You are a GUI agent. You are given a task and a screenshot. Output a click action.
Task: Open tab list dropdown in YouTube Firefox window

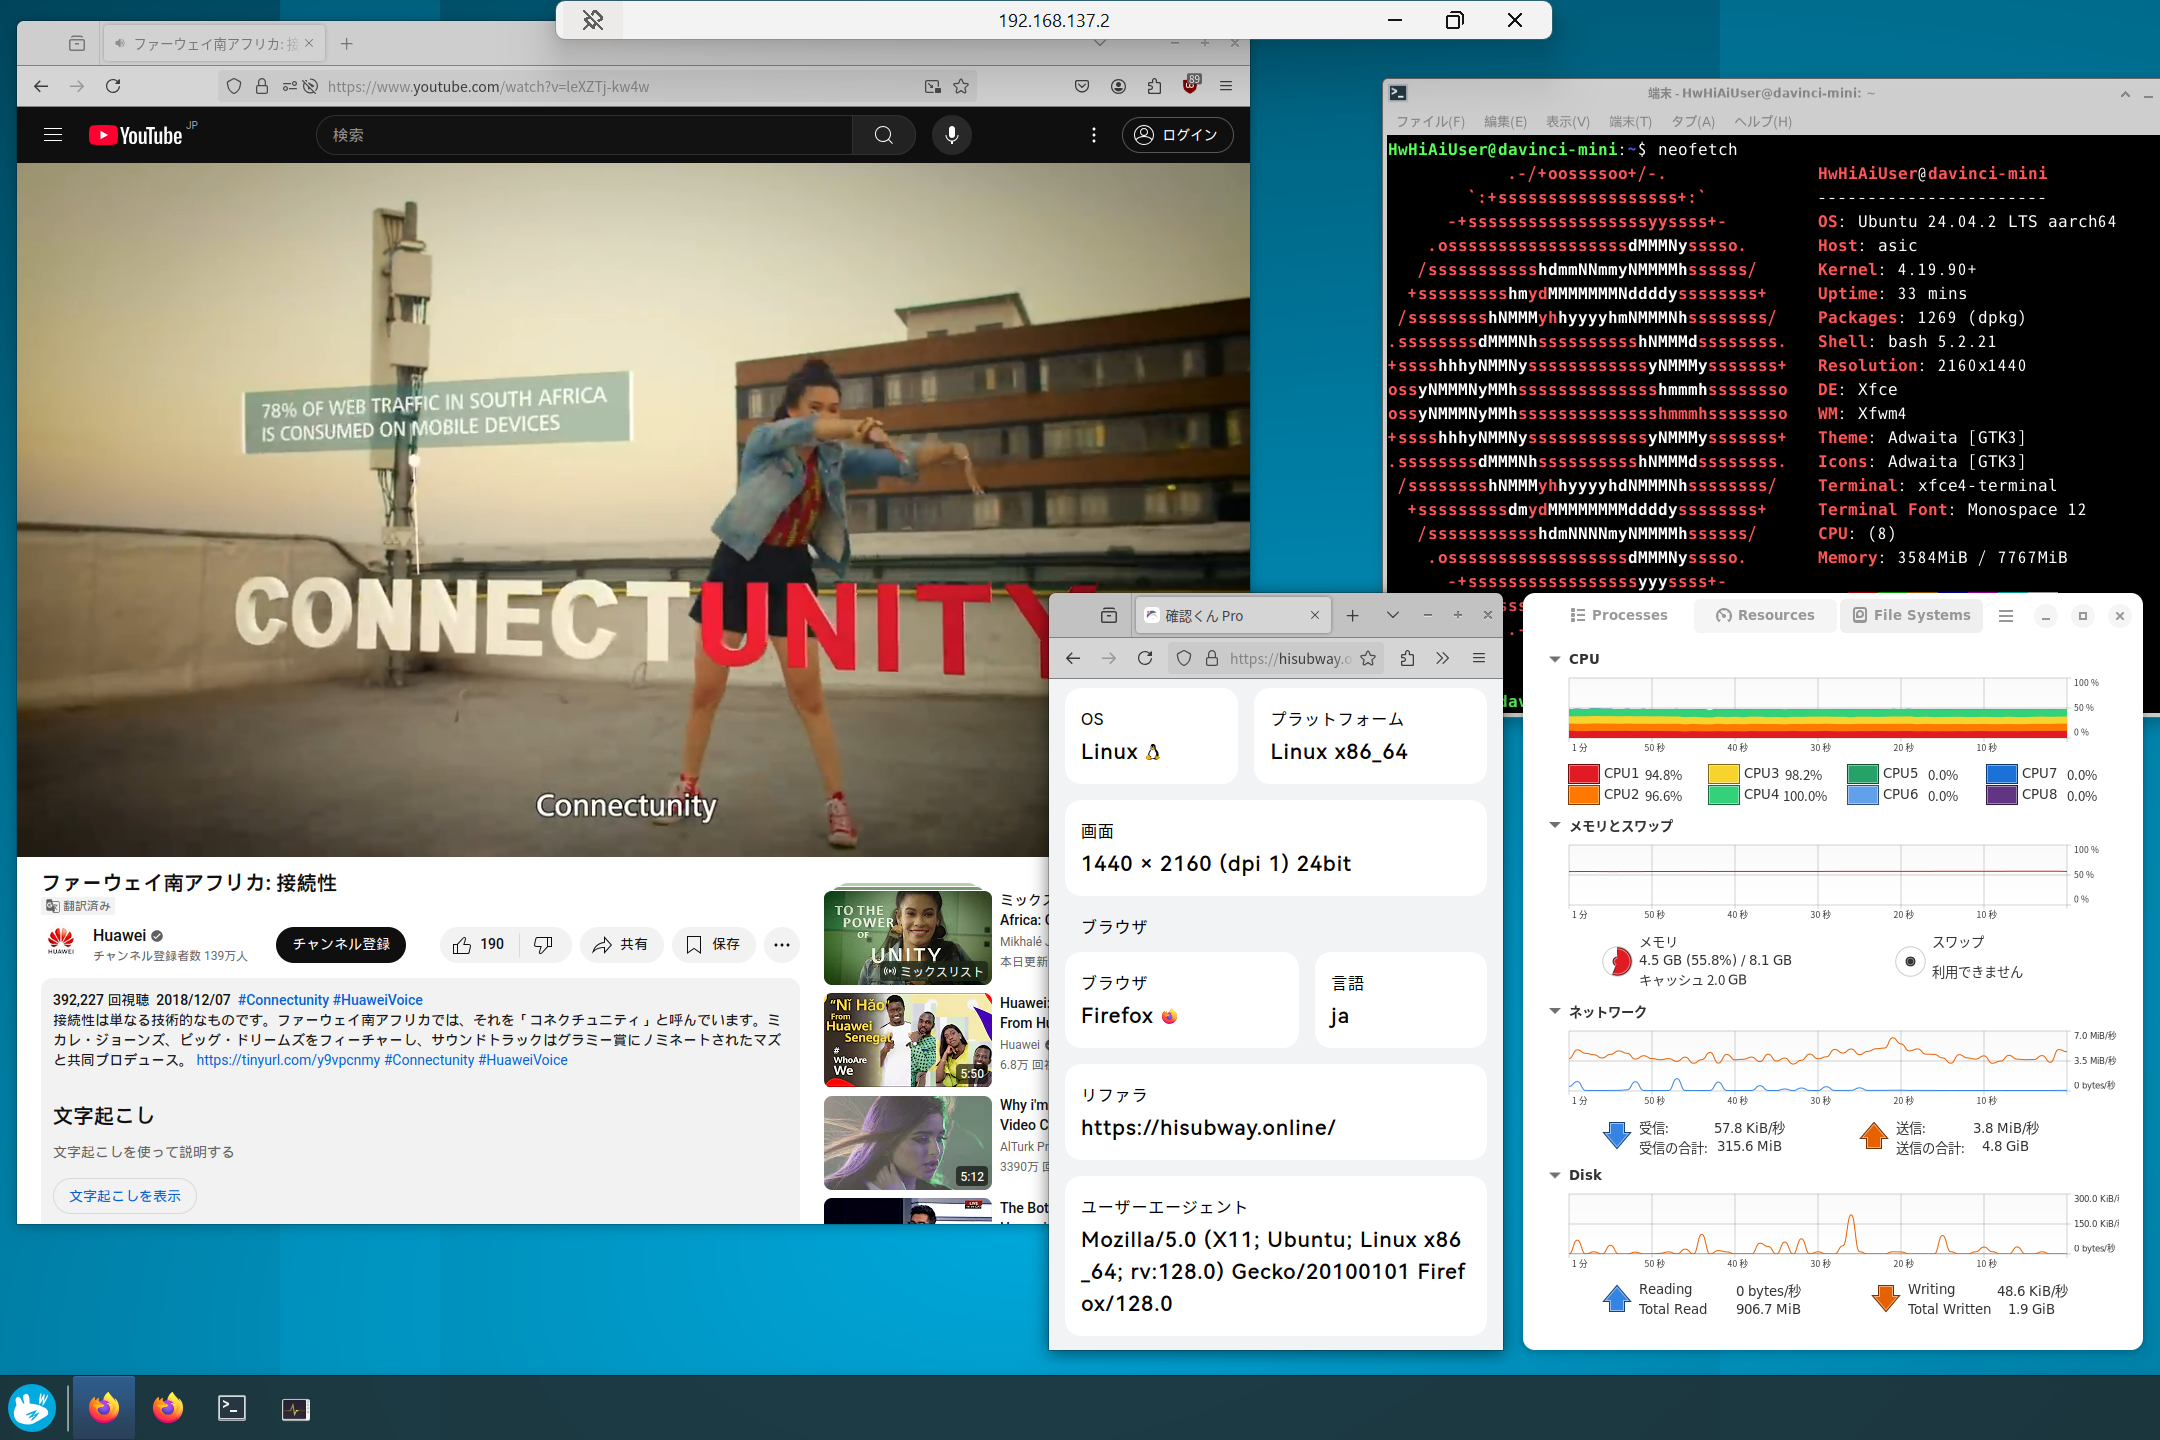click(x=1100, y=43)
